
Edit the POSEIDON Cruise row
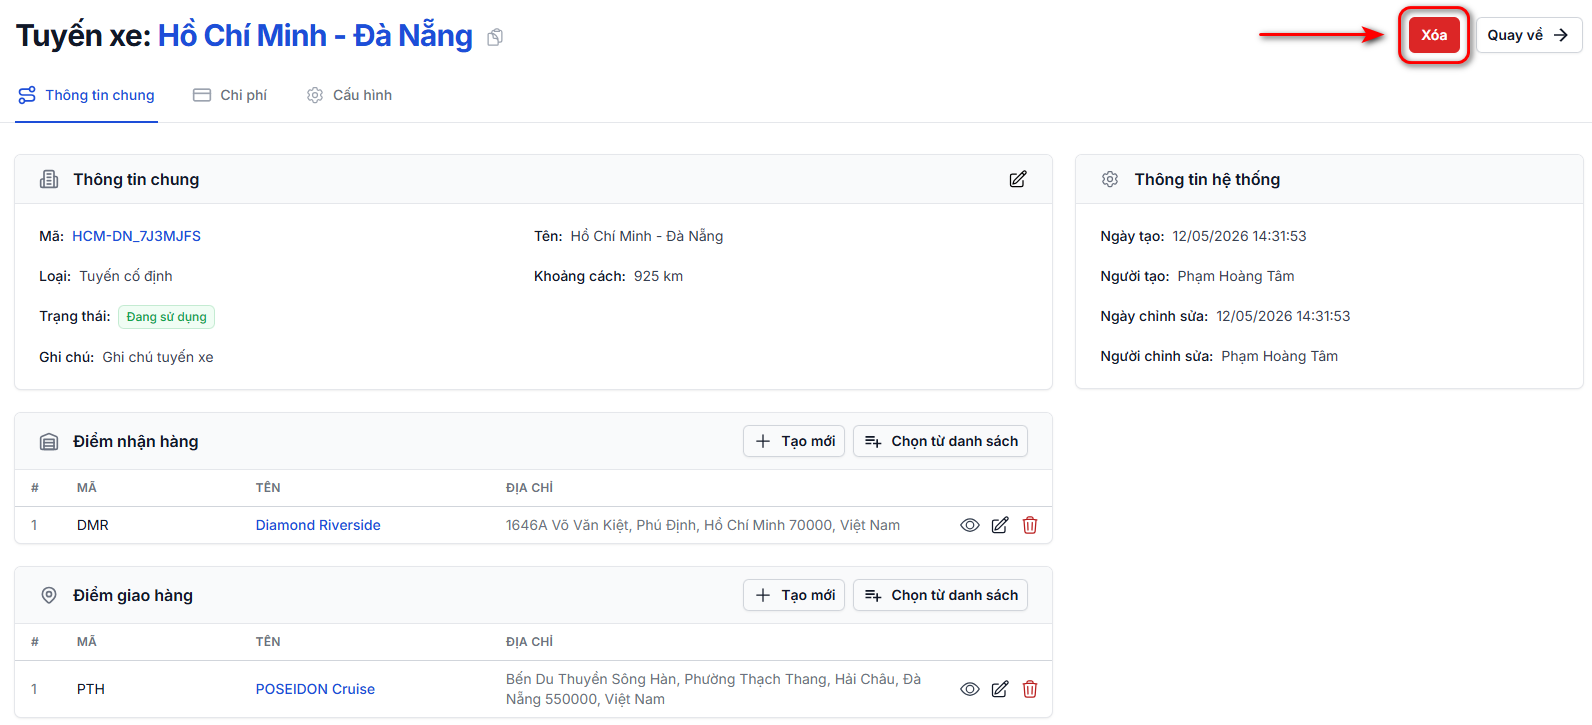(x=1000, y=689)
